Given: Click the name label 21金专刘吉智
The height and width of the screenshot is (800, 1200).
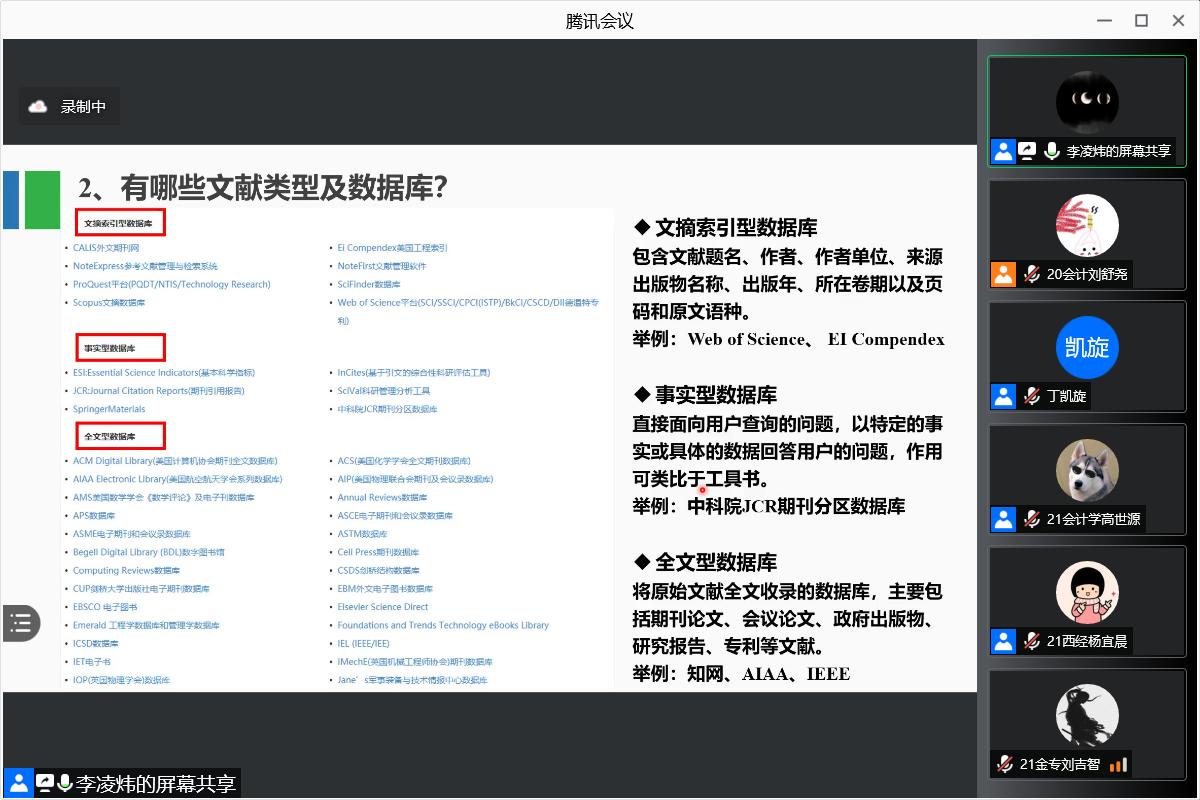Looking at the screenshot, I should tap(1060, 764).
